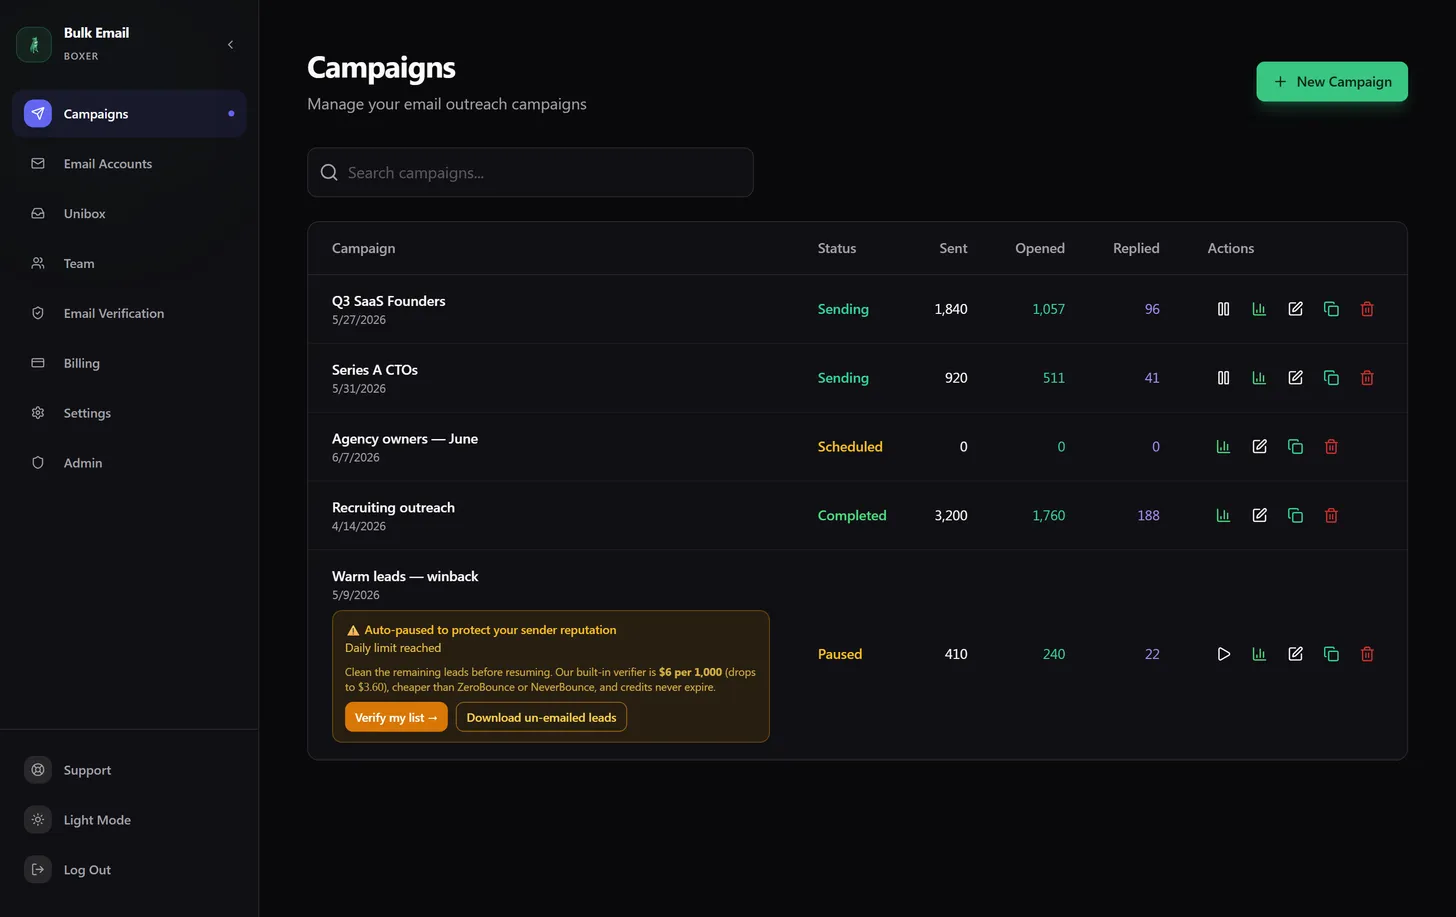1456x917 pixels.
Task: Edit the Q3 SaaS Founders campaign
Action: pyautogui.click(x=1295, y=309)
